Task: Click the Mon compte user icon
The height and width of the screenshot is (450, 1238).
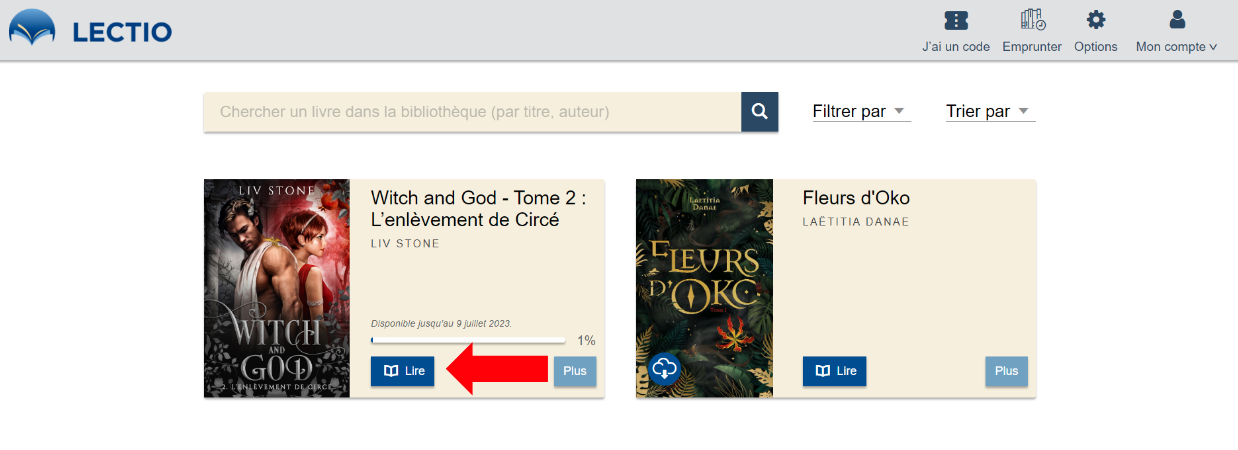Action: click(1177, 20)
